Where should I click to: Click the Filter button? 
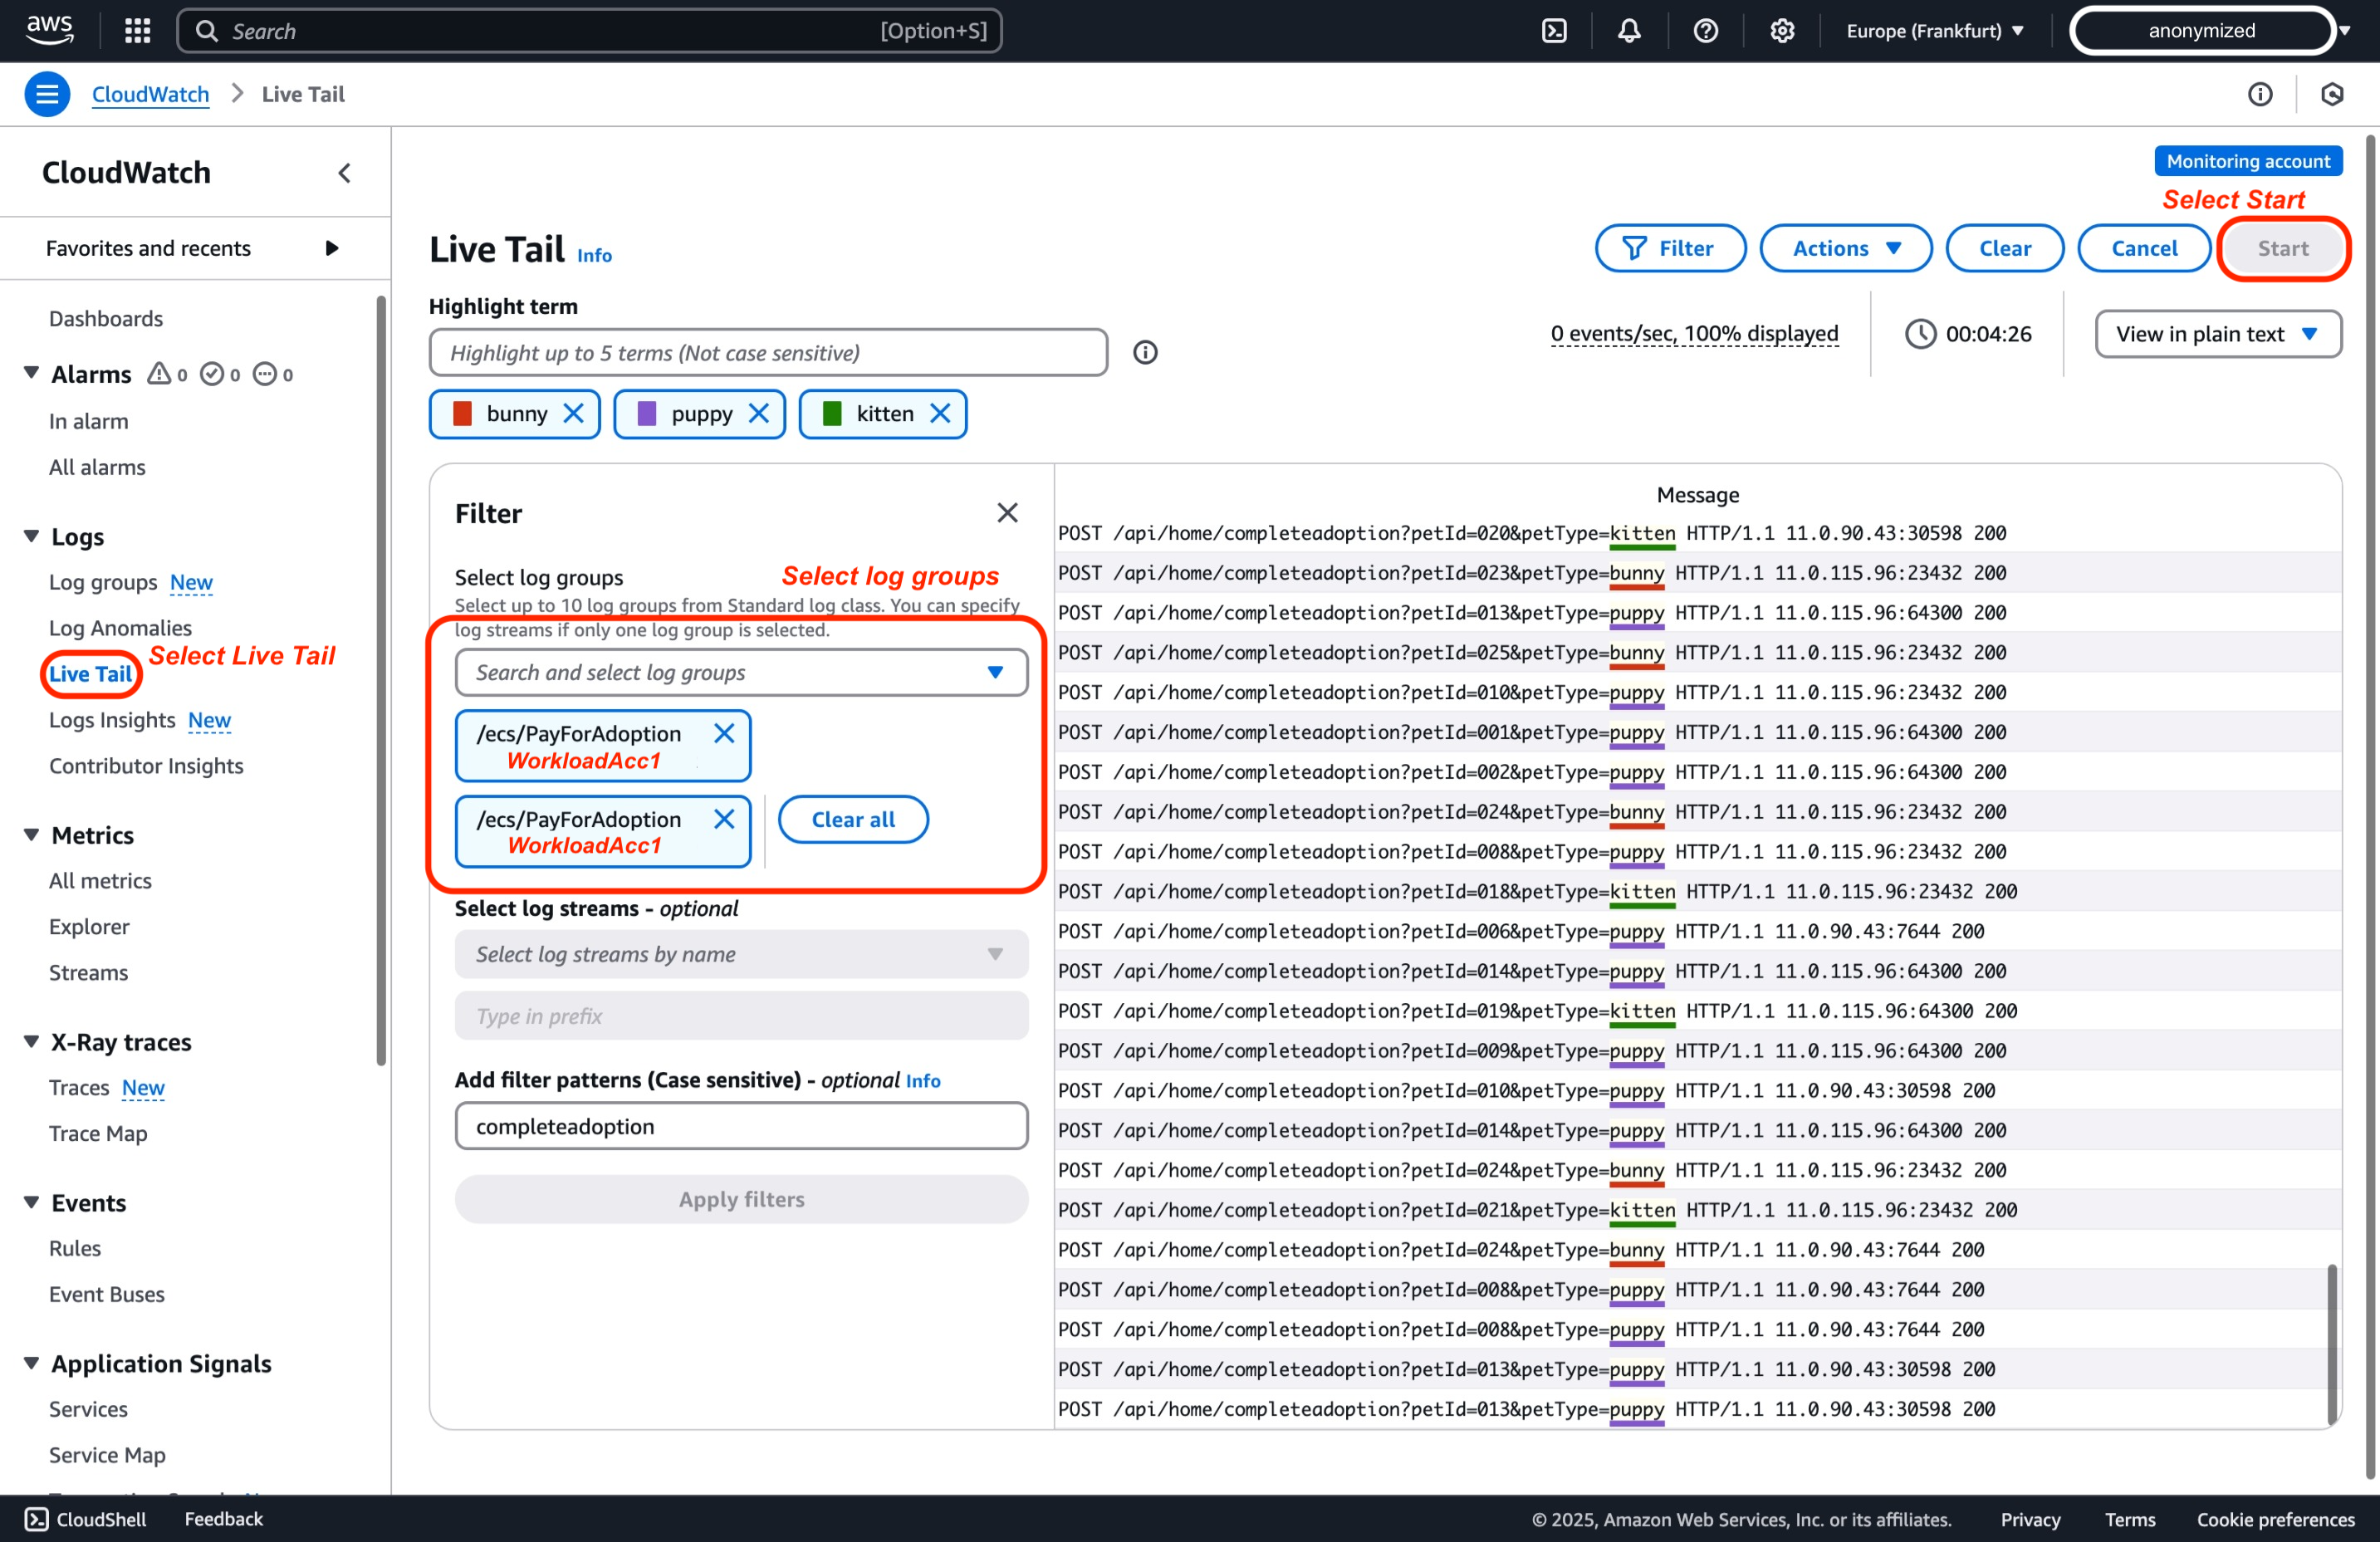point(1670,248)
